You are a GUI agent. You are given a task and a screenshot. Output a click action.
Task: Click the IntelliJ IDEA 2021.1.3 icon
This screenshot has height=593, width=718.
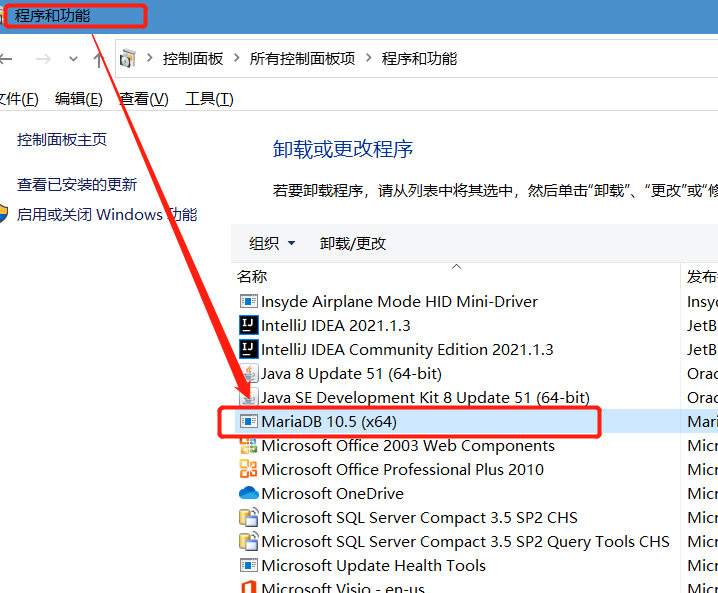pos(249,326)
